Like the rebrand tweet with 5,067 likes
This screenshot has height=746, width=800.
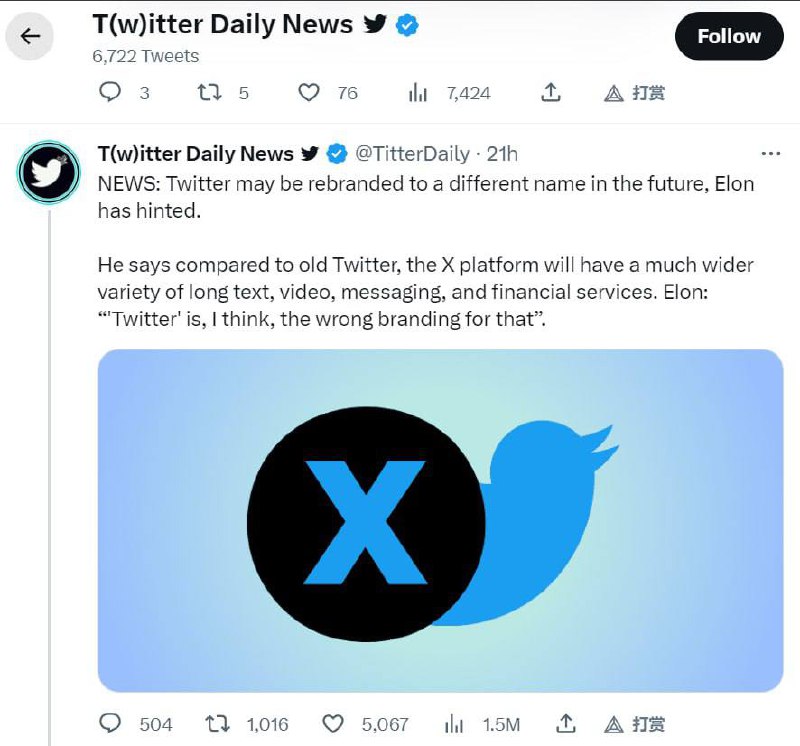(x=332, y=723)
